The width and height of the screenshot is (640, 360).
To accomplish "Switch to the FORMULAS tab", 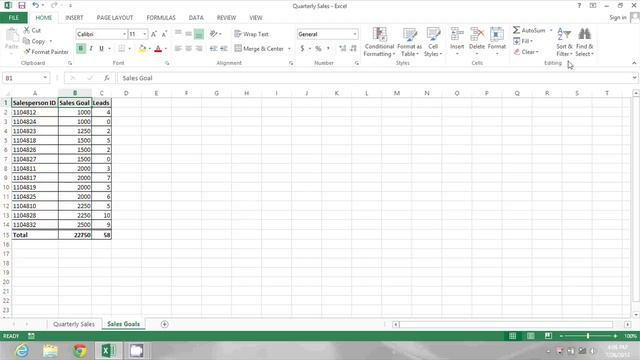I will [x=161, y=18].
